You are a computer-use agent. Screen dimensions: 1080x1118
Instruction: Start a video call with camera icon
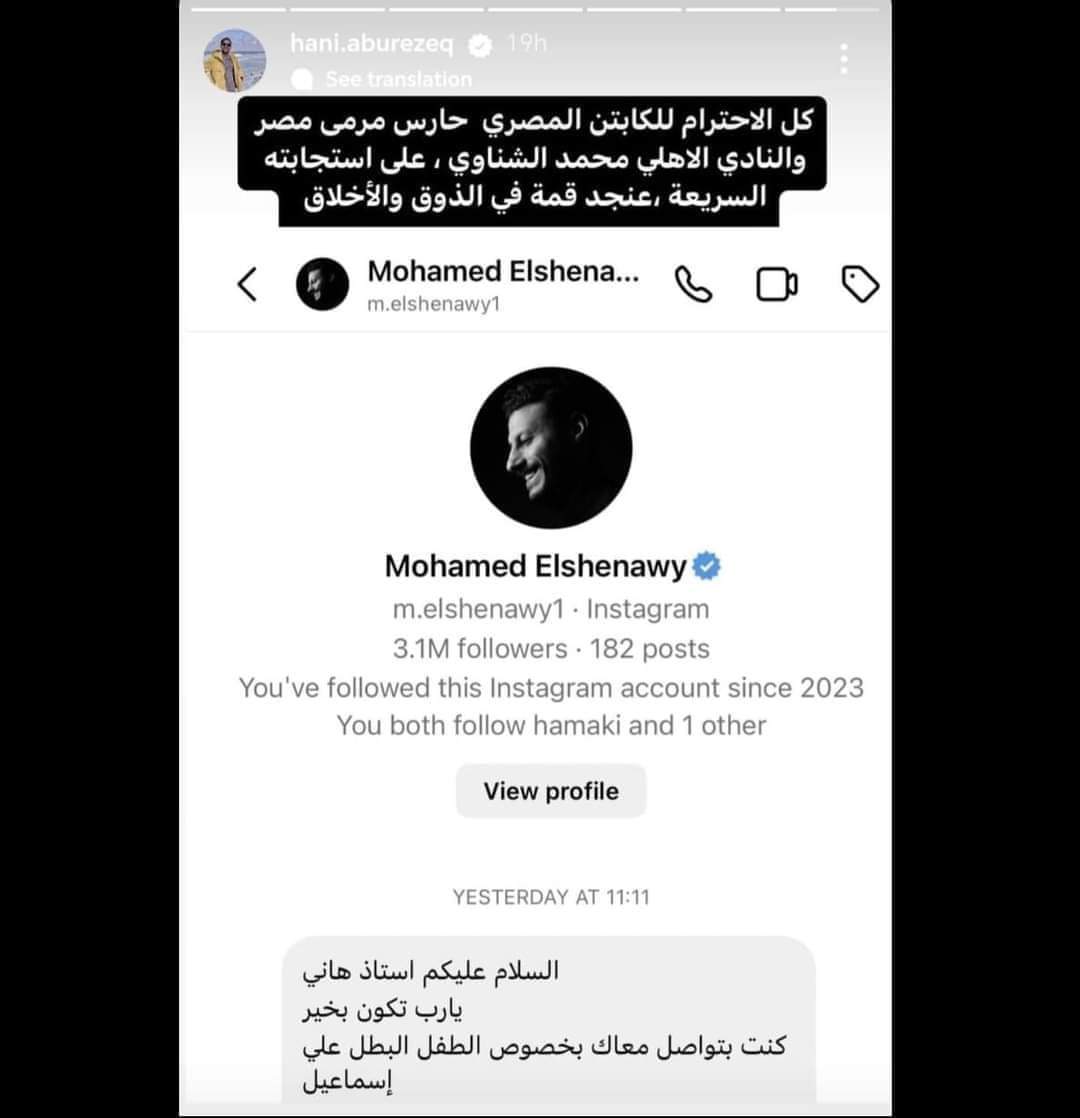point(777,284)
